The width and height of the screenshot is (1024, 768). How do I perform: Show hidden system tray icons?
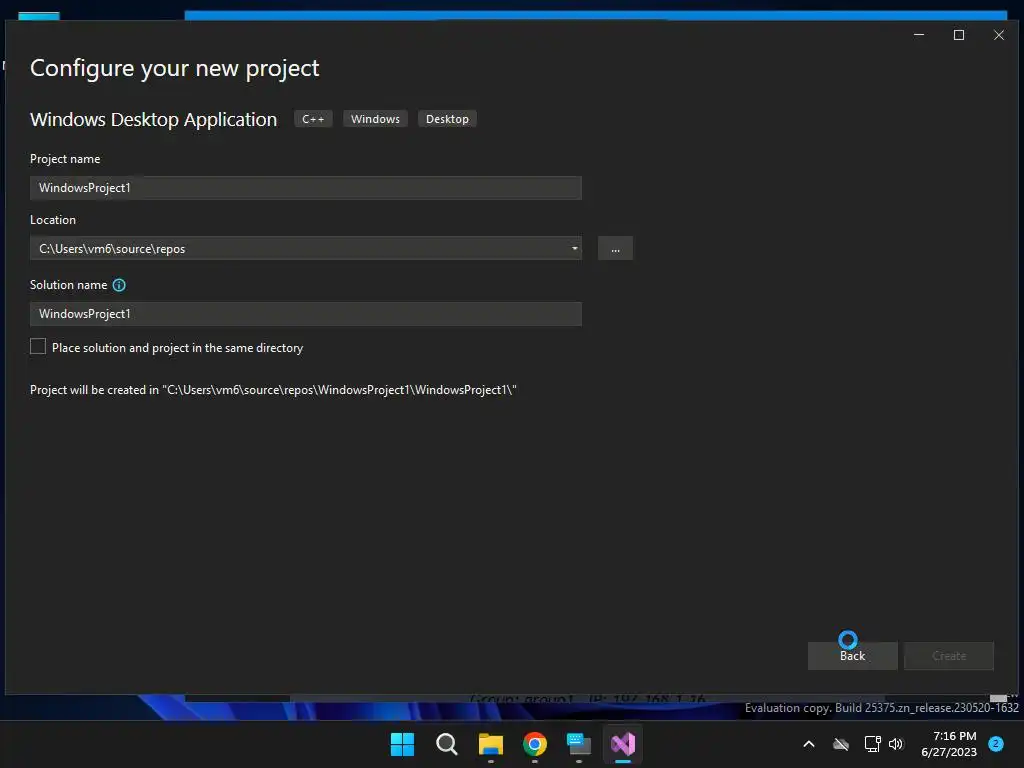pos(808,744)
